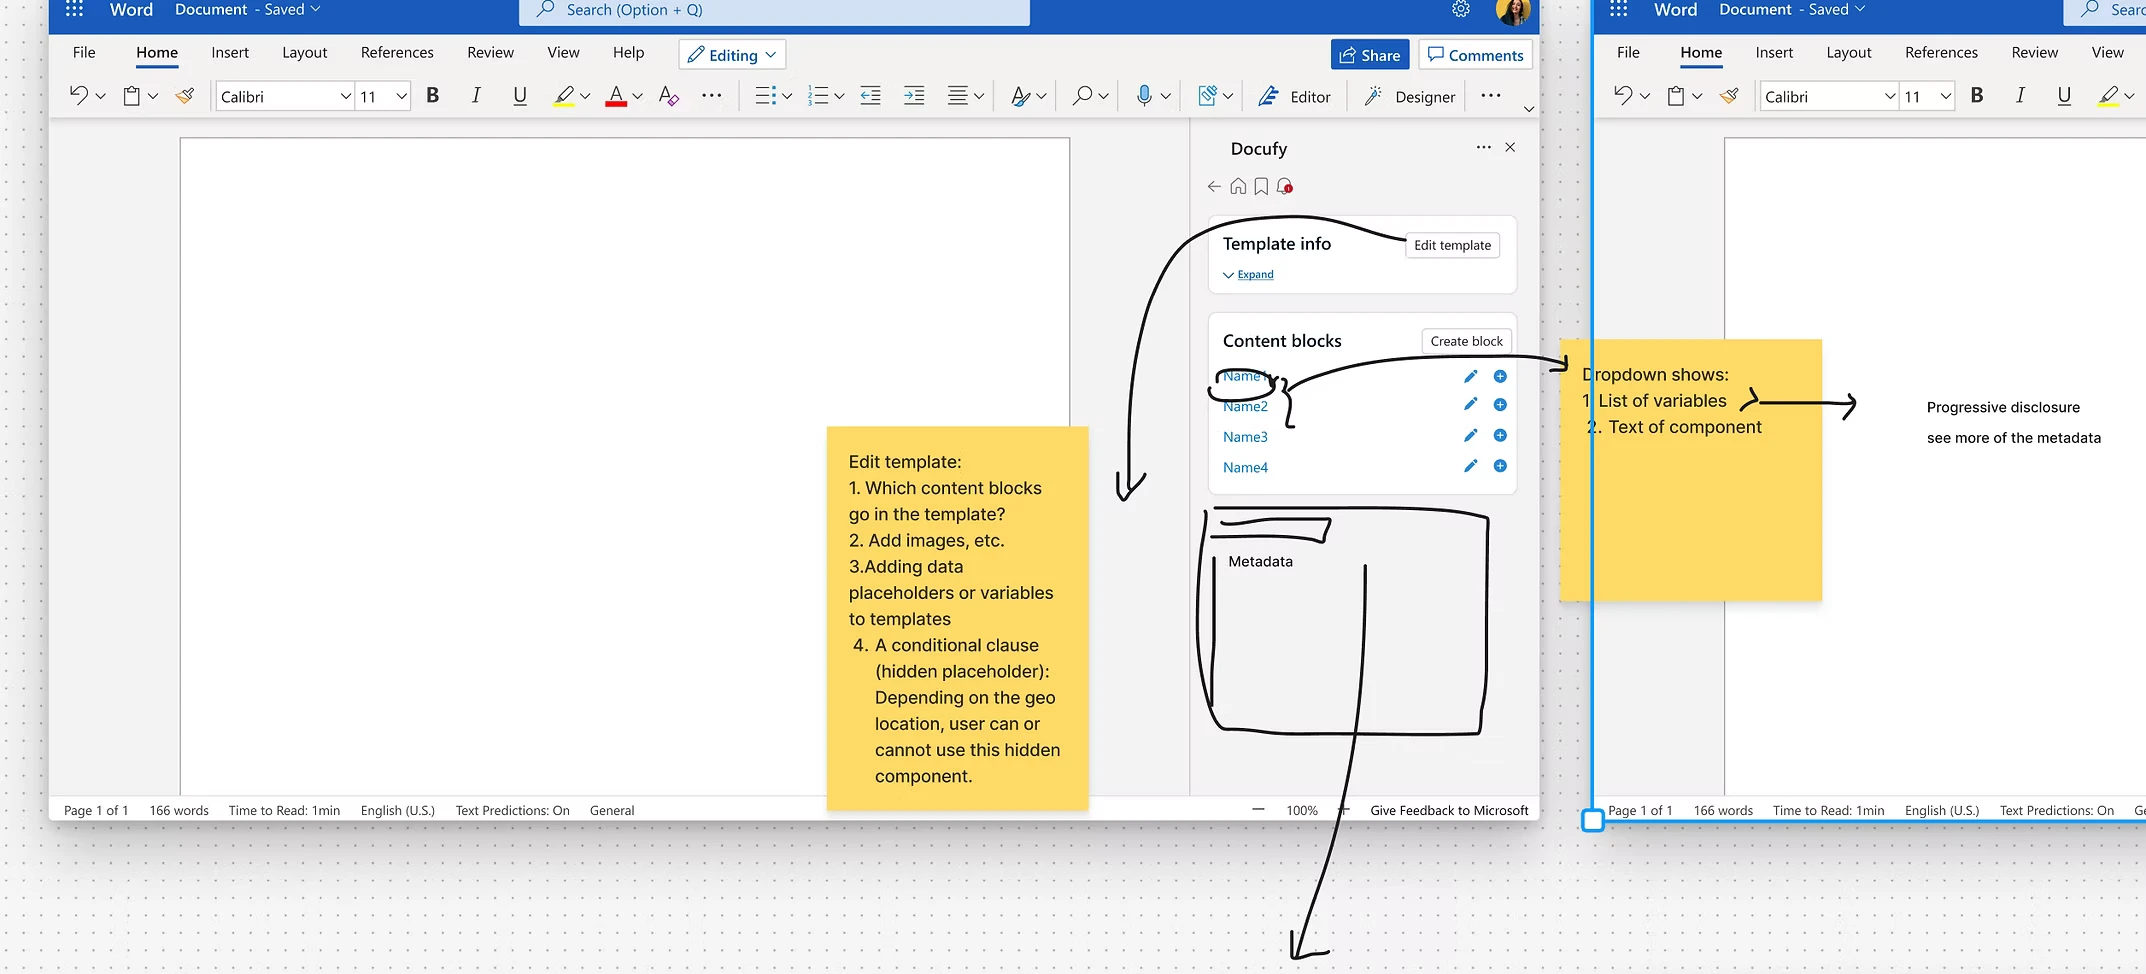Open Paste options dropdown arrow in left window
Screen dimensions: 2146x974
click(x=153, y=97)
